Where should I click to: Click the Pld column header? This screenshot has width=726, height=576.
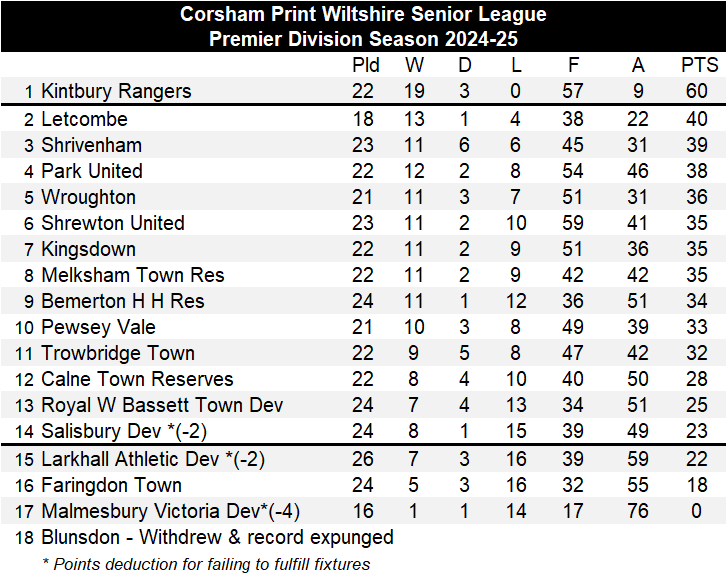pos(366,65)
